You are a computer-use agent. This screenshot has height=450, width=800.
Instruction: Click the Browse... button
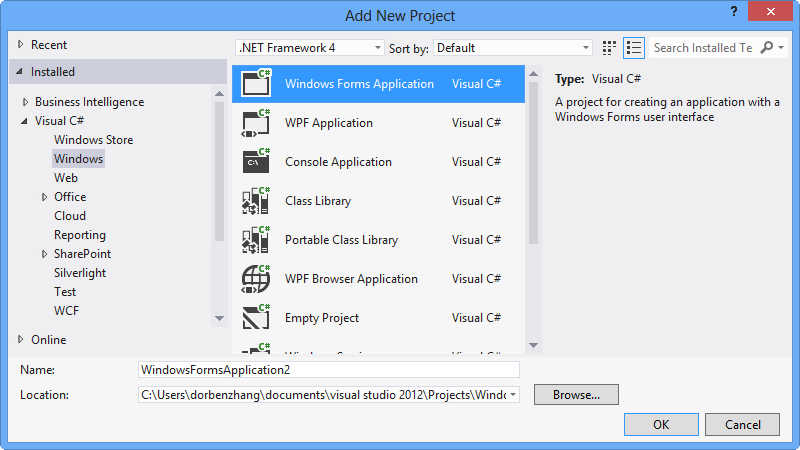tap(576, 395)
